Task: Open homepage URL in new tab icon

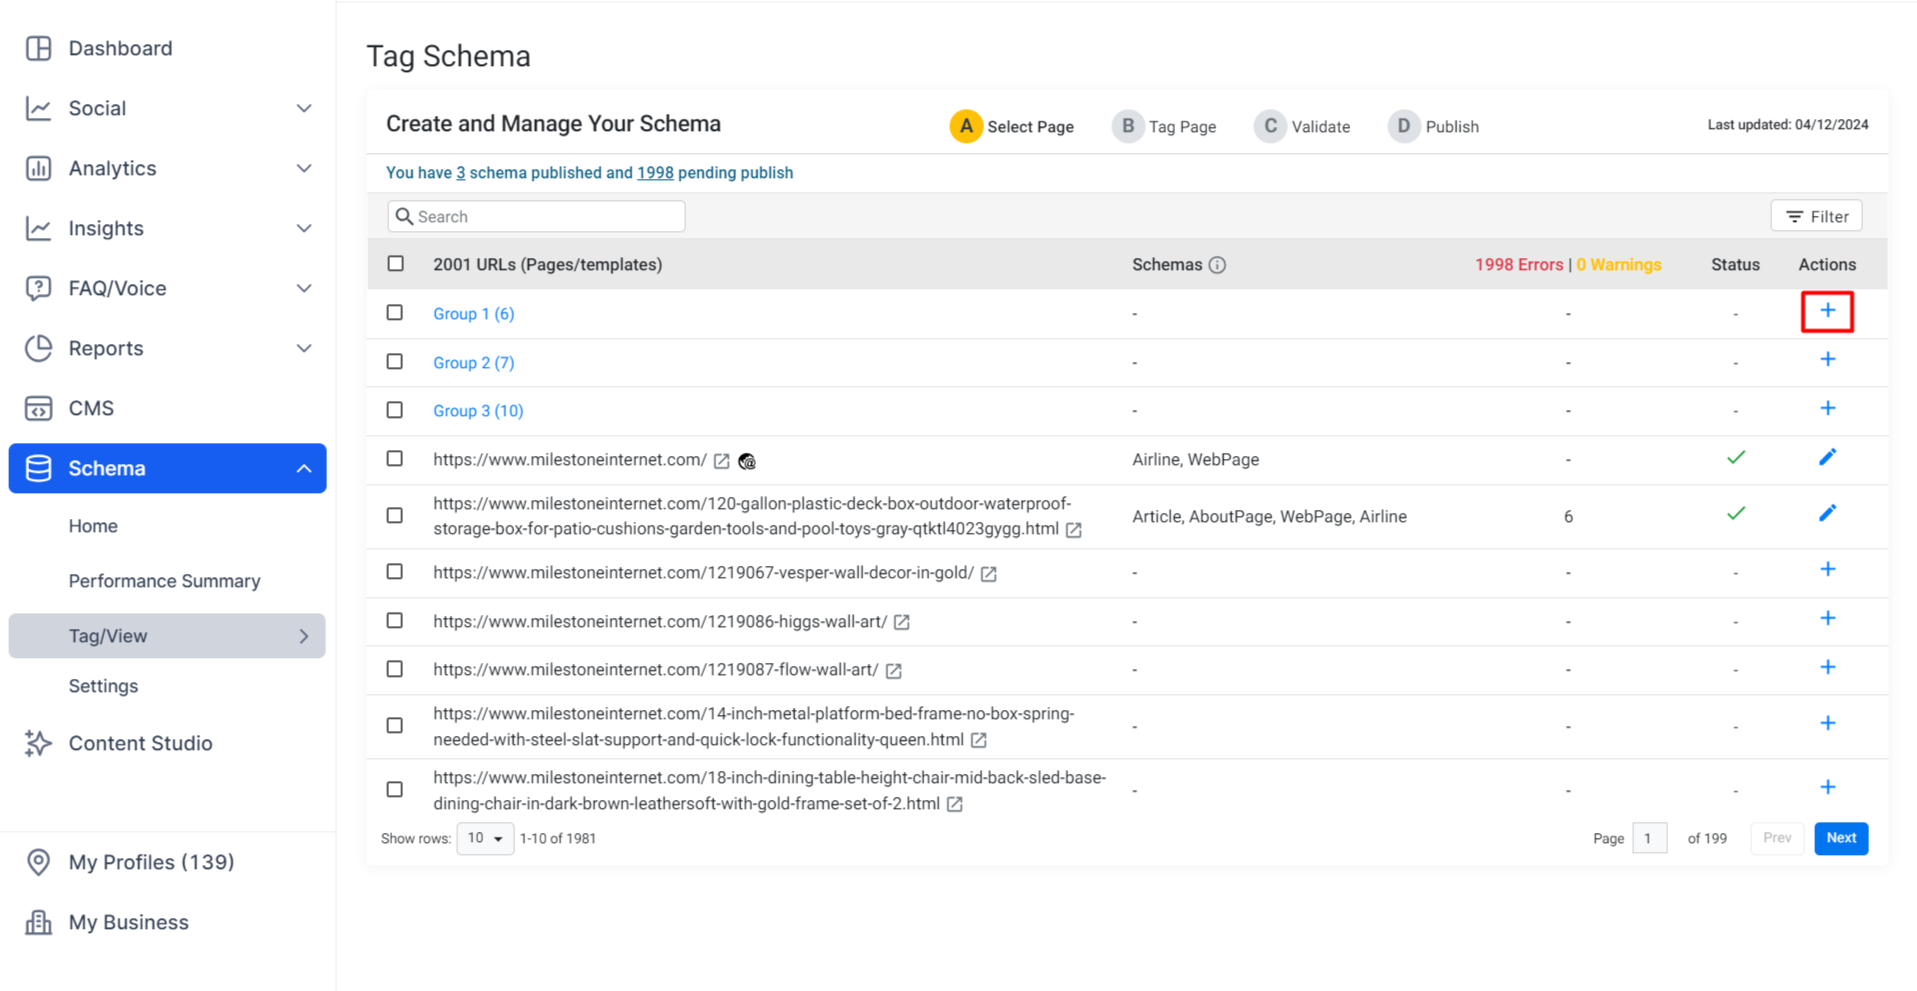Action: (721, 461)
